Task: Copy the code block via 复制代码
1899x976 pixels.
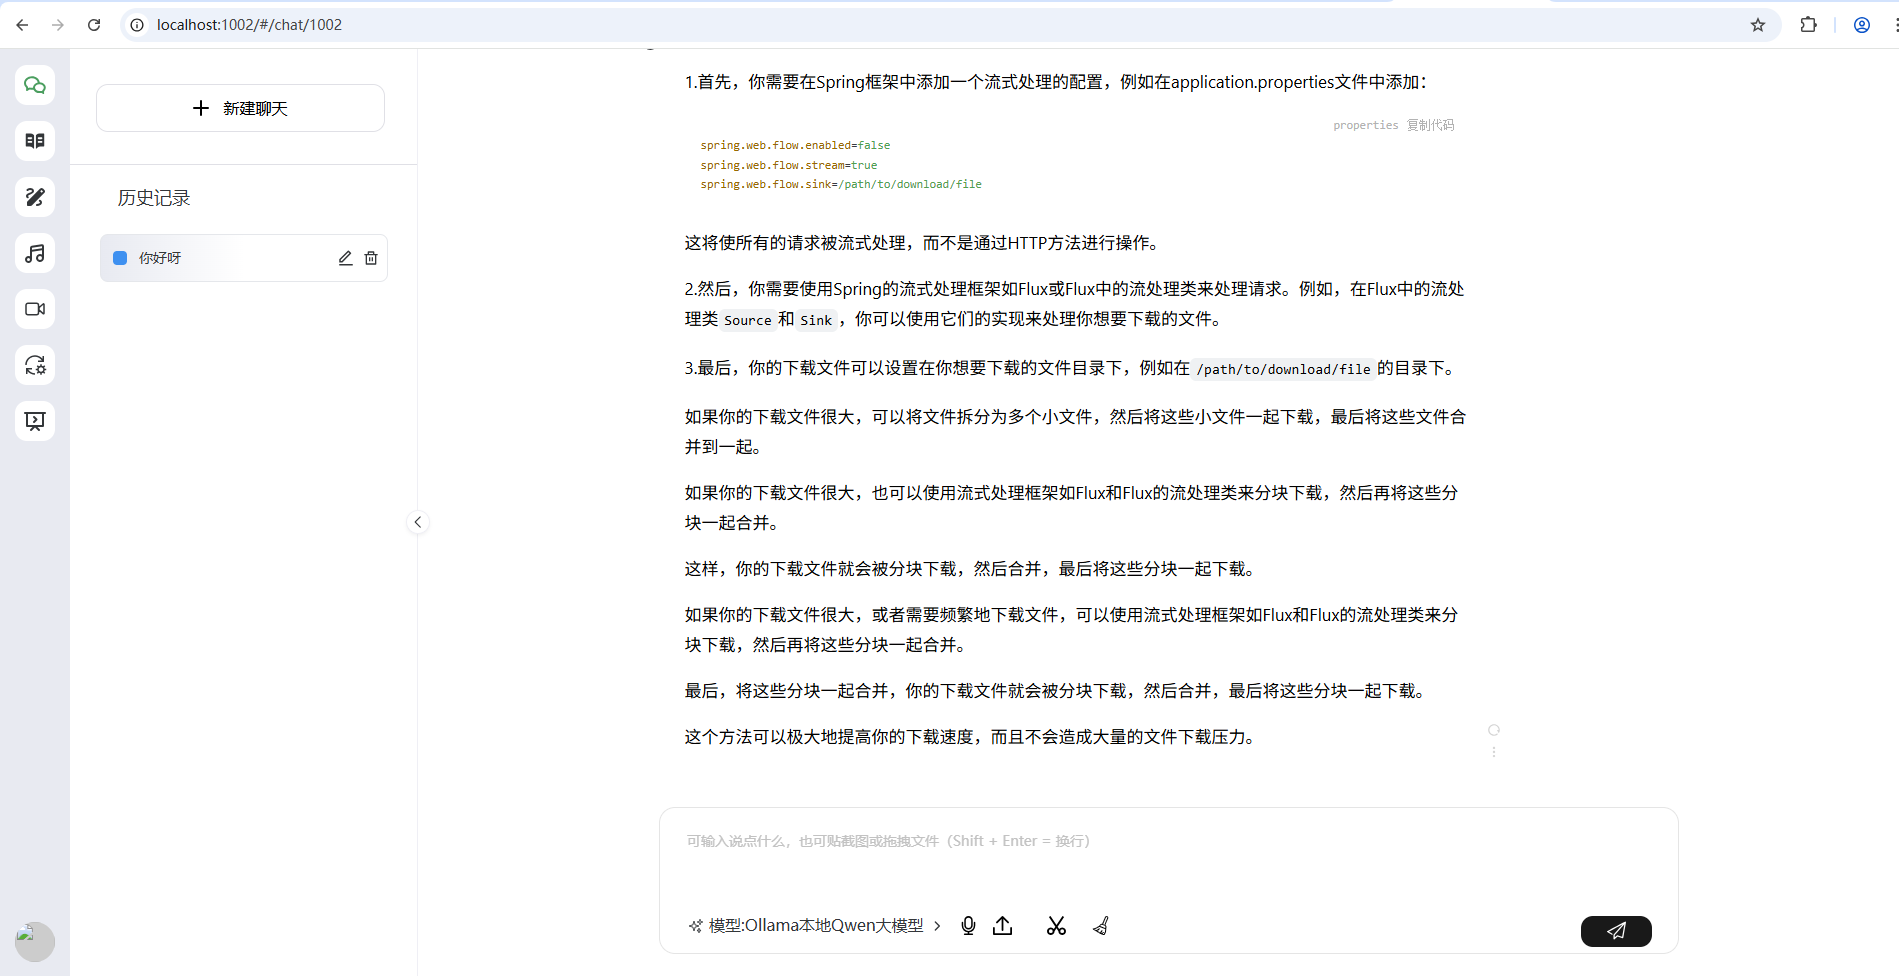Action: (x=1430, y=125)
